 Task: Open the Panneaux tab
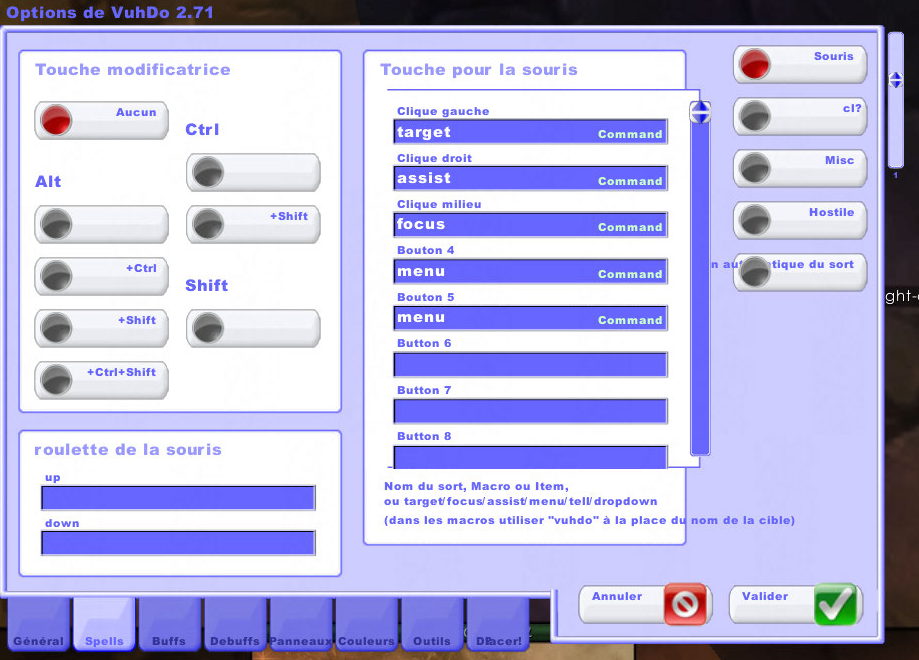(301, 624)
